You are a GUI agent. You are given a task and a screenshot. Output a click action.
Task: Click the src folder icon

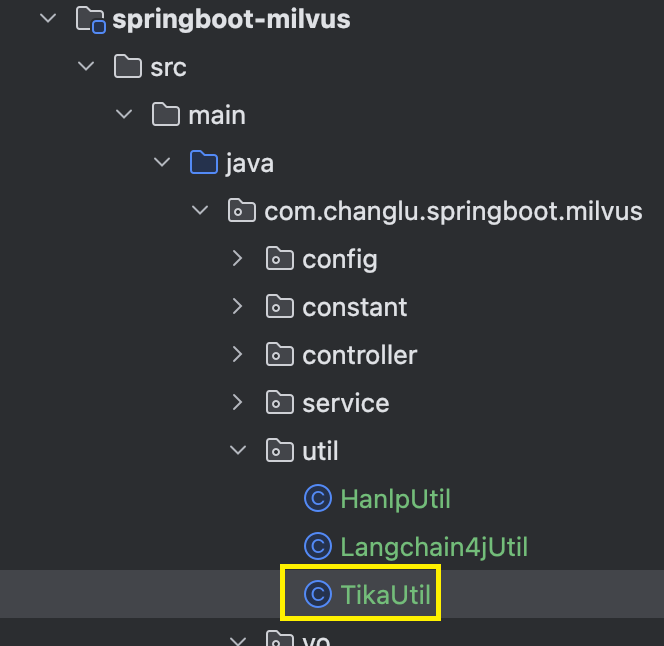pyautogui.click(x=127, y=67)
